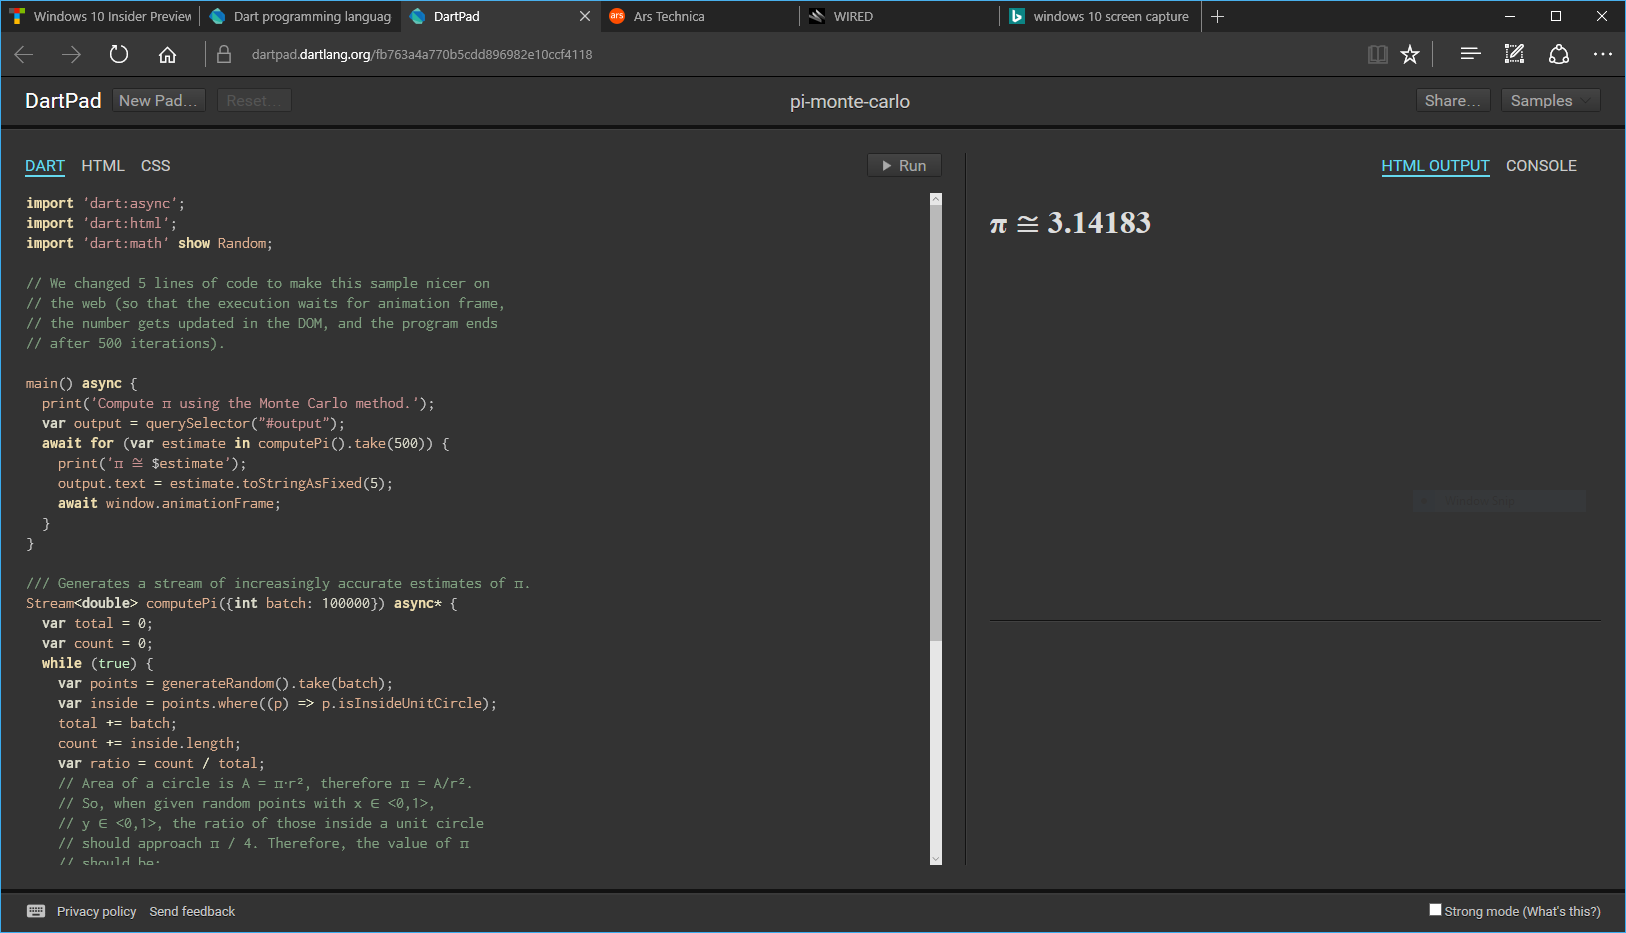Click the keyboard shortcuts icon in footer
Viewport: 1626px width, 933px height.
coord(36,911)
